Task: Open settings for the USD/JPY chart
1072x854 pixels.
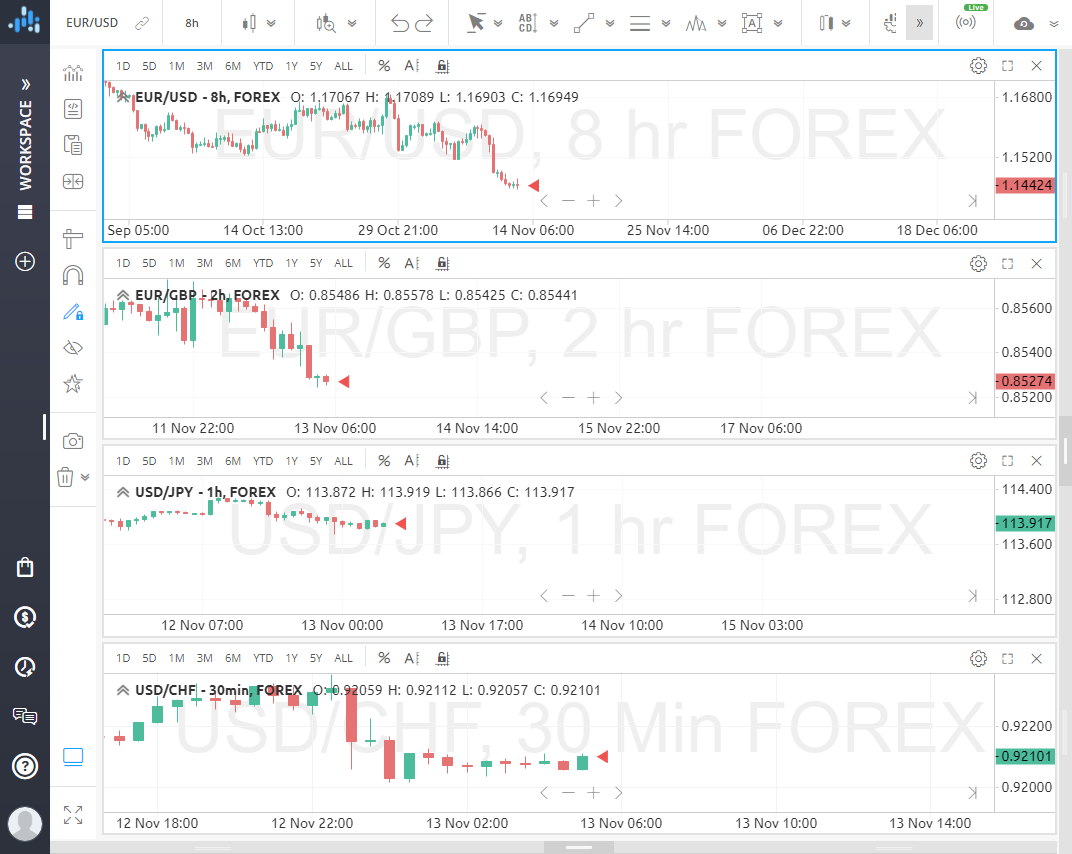Action: pyautogui.click(x=978, y=461)
